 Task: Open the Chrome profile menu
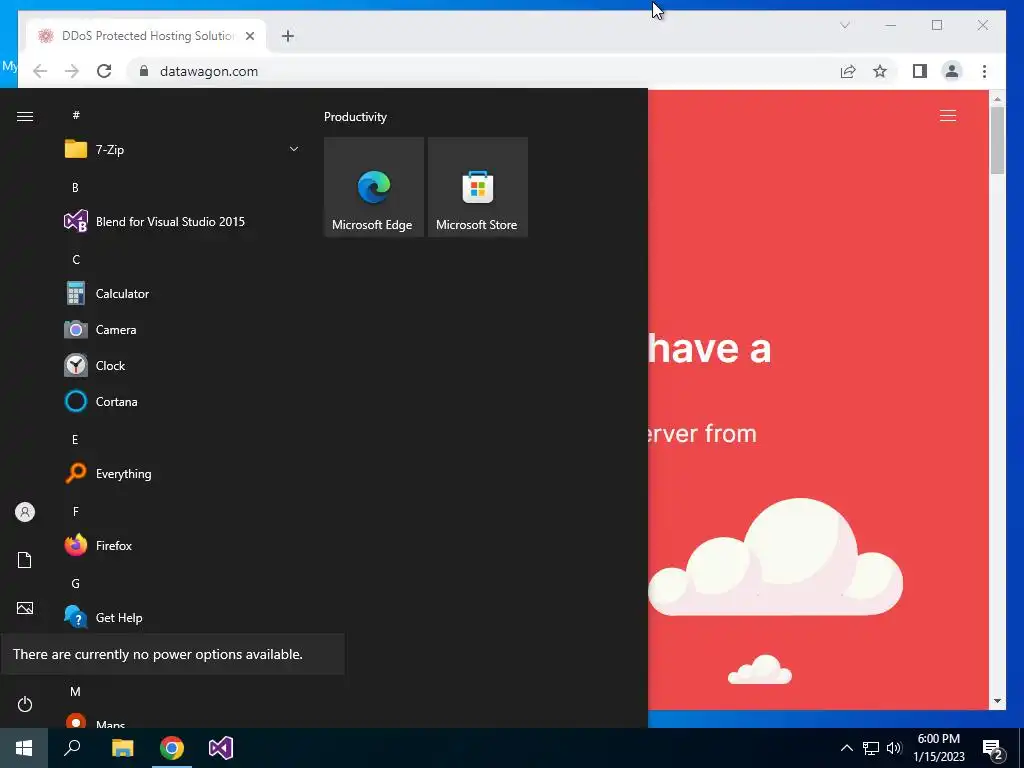coord(952,71)
